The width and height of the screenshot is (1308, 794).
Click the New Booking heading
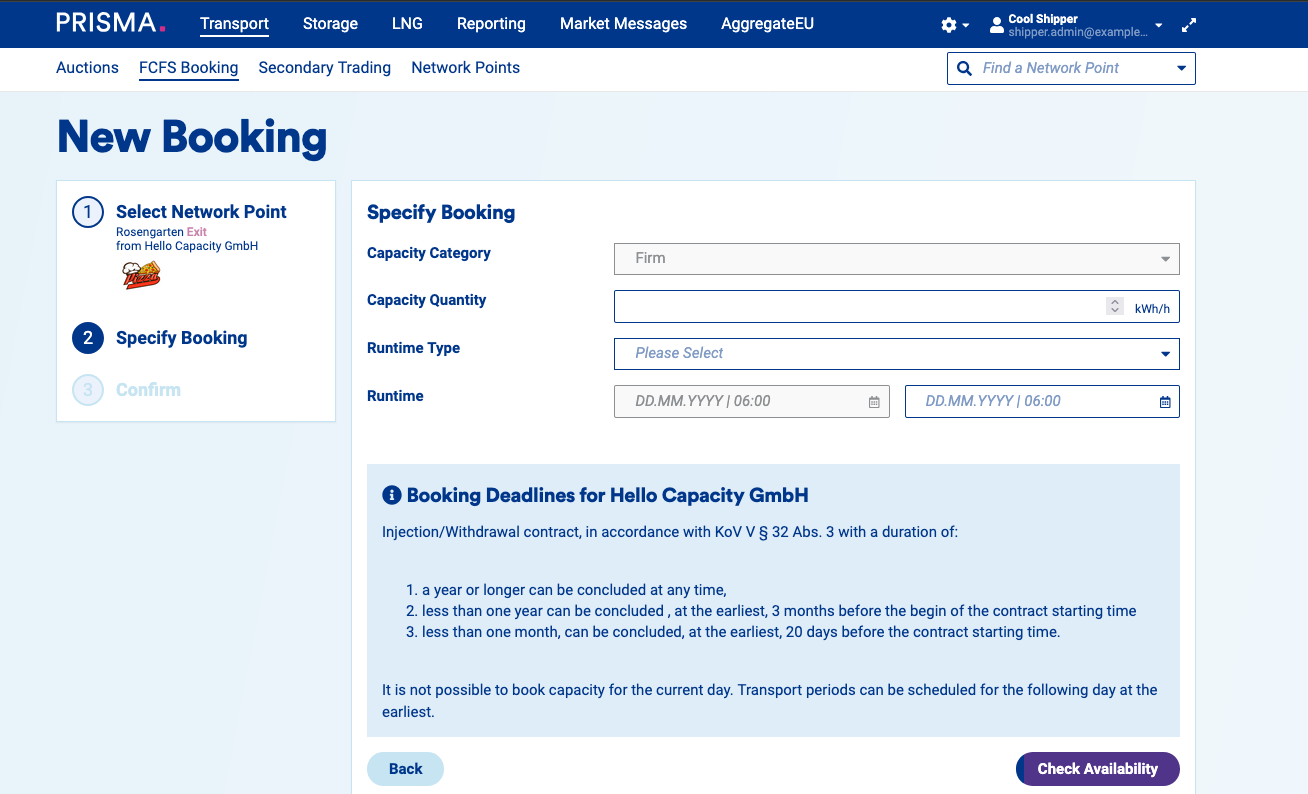192,137
